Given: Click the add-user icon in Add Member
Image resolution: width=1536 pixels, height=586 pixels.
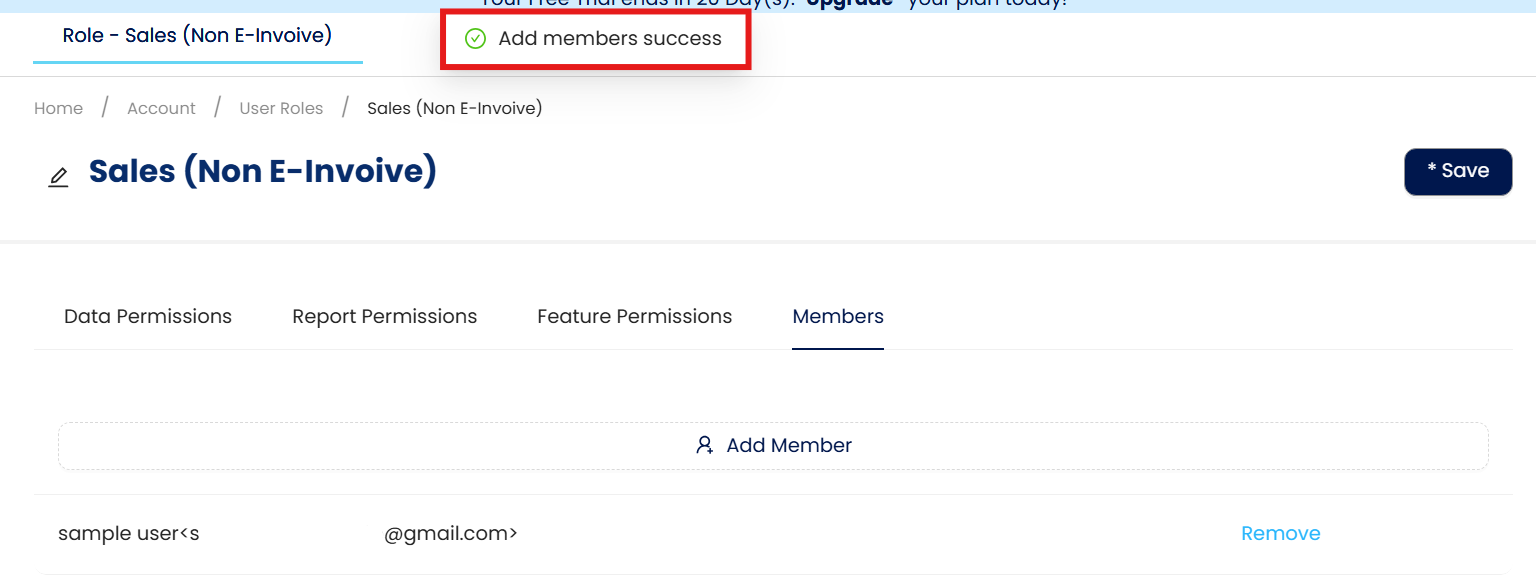Looking at the screenshot, I should 705,445.
